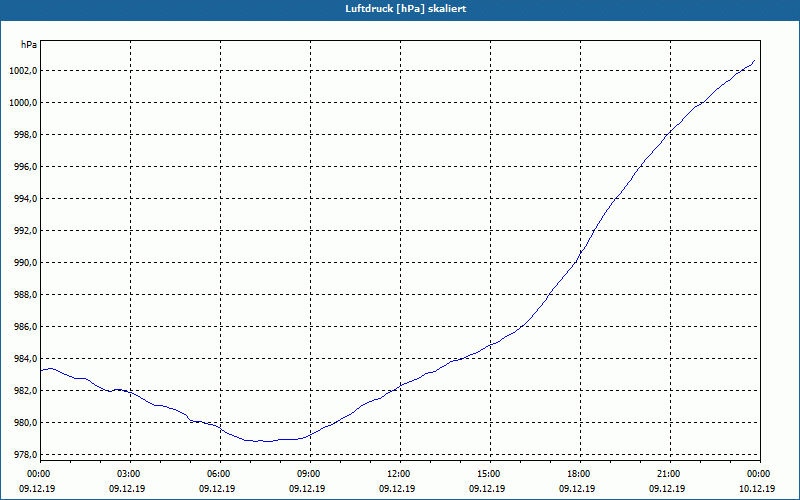
Task: Click the 'Luftdruck [hPa] skaliert' chart title
Action: pos(406,9)
